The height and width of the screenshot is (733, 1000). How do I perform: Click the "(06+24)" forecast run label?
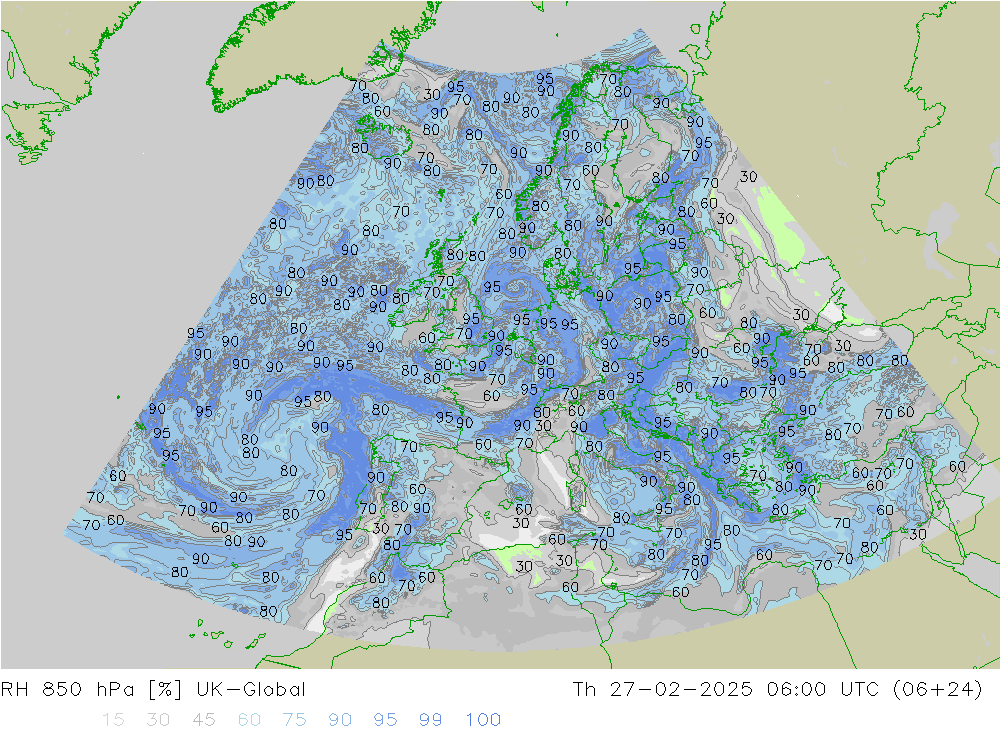point(938,690)
